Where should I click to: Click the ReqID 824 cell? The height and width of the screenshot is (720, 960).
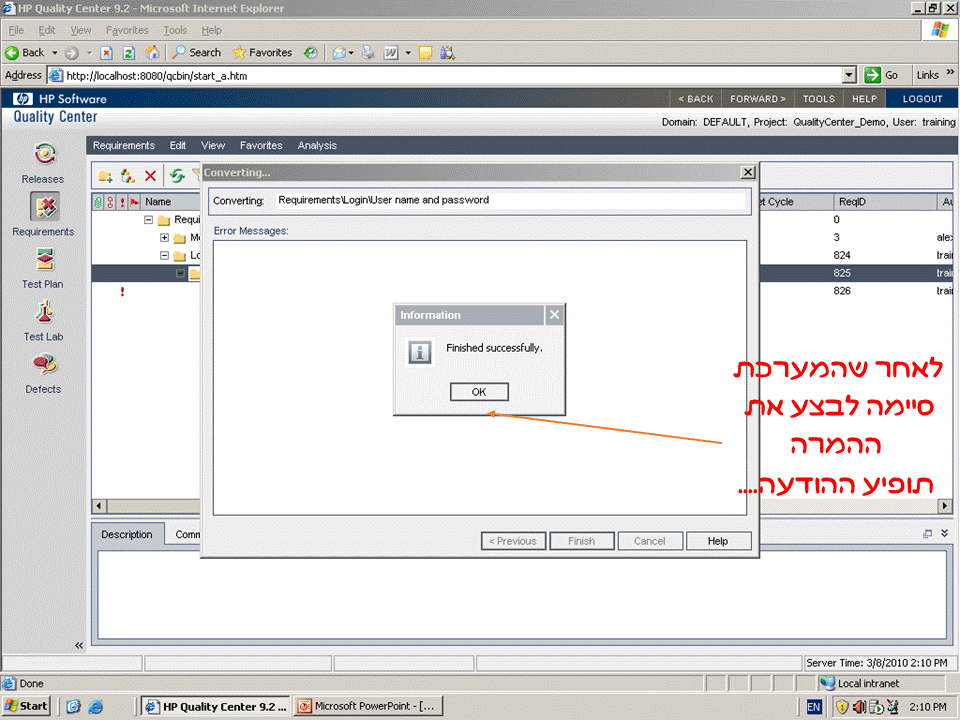[x=842, y=255]
